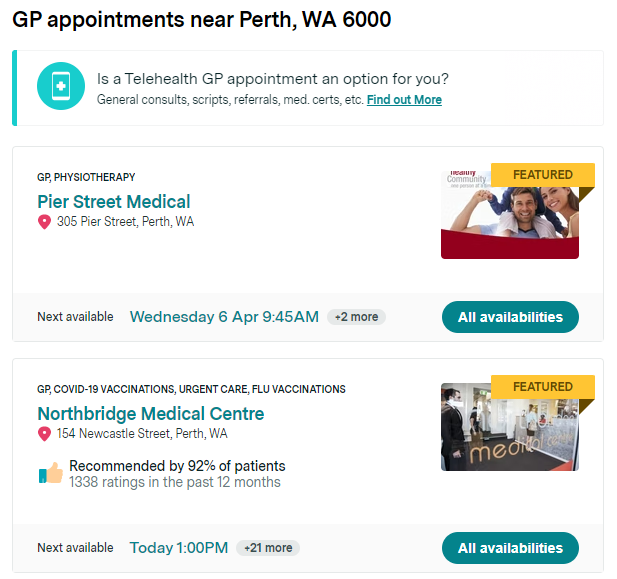Image resolution: width=617 pixels, height=579 pixels.
Task: Click the location pin beside 154 Newcastle Street
Action: [44, 434]
